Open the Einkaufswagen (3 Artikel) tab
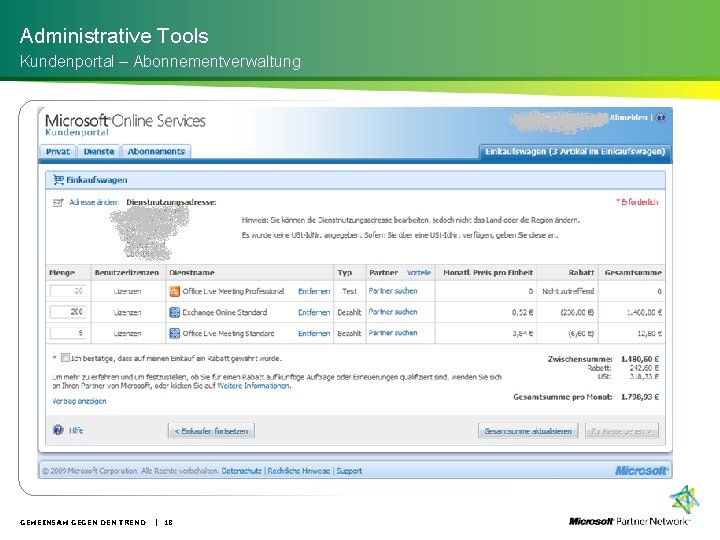Viewport: 720px width, 540px height. tap(575, 152)
